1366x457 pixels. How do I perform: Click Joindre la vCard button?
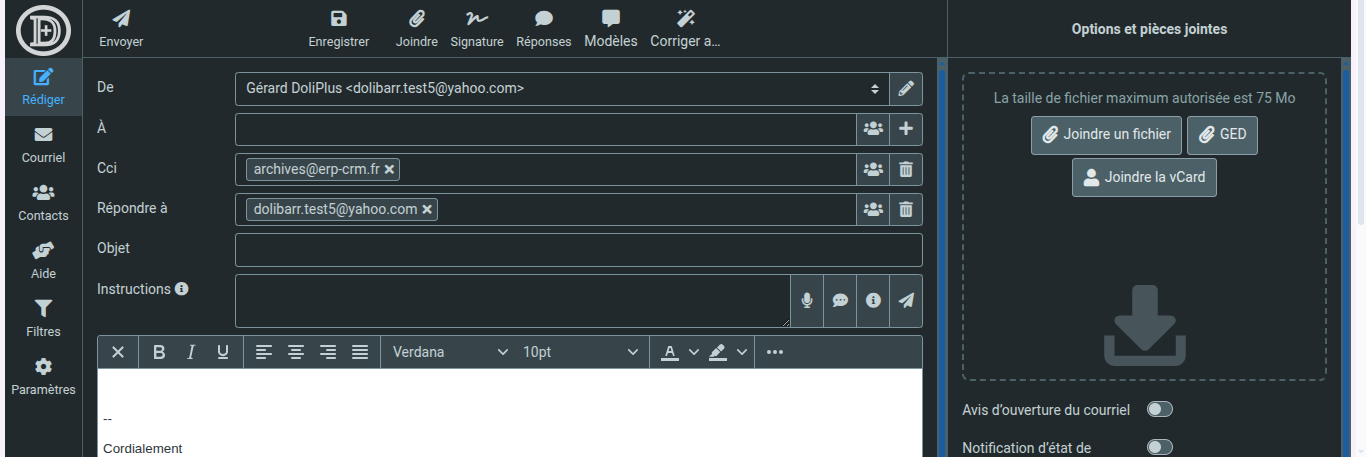pos(1145,177)
